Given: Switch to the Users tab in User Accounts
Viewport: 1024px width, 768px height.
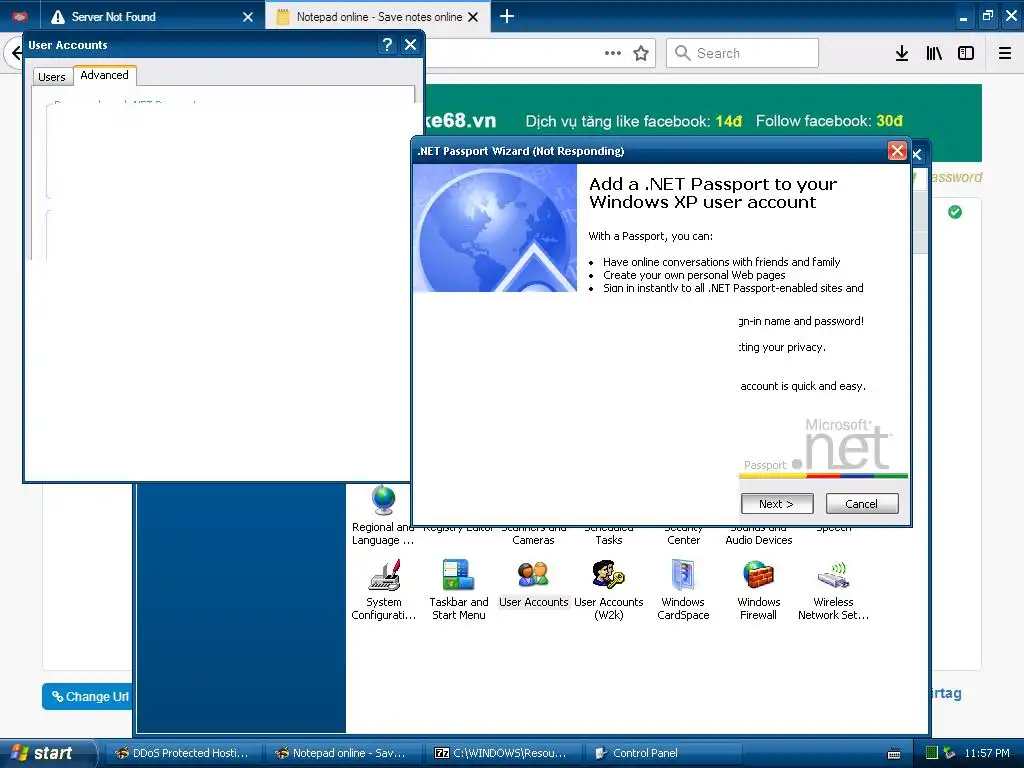Looking at the screenshot, I should (52, 77).
